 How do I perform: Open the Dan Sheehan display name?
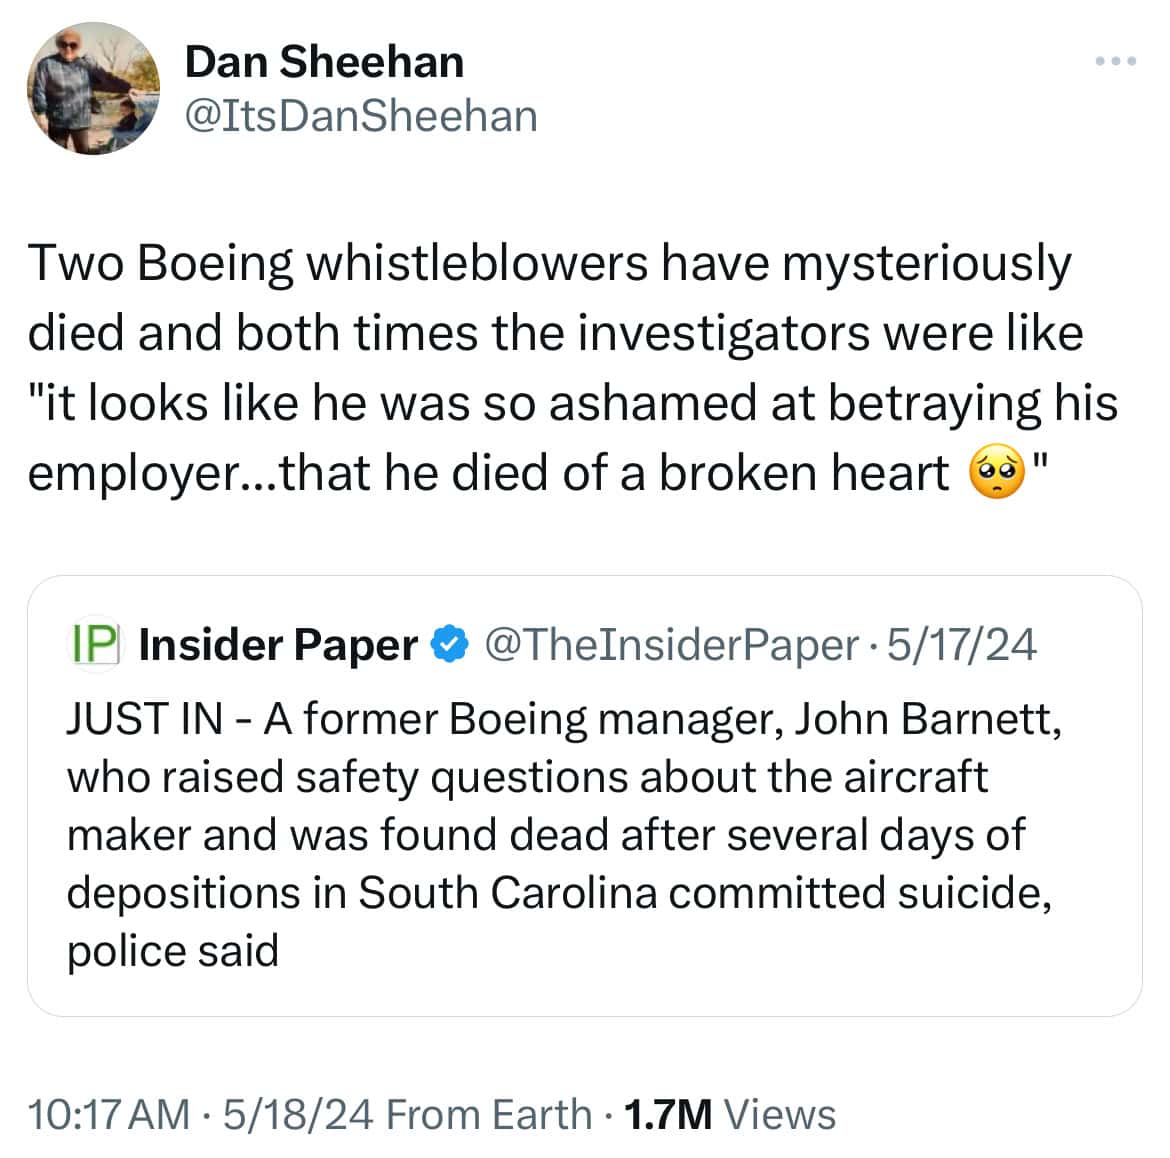tap(324, 62)
